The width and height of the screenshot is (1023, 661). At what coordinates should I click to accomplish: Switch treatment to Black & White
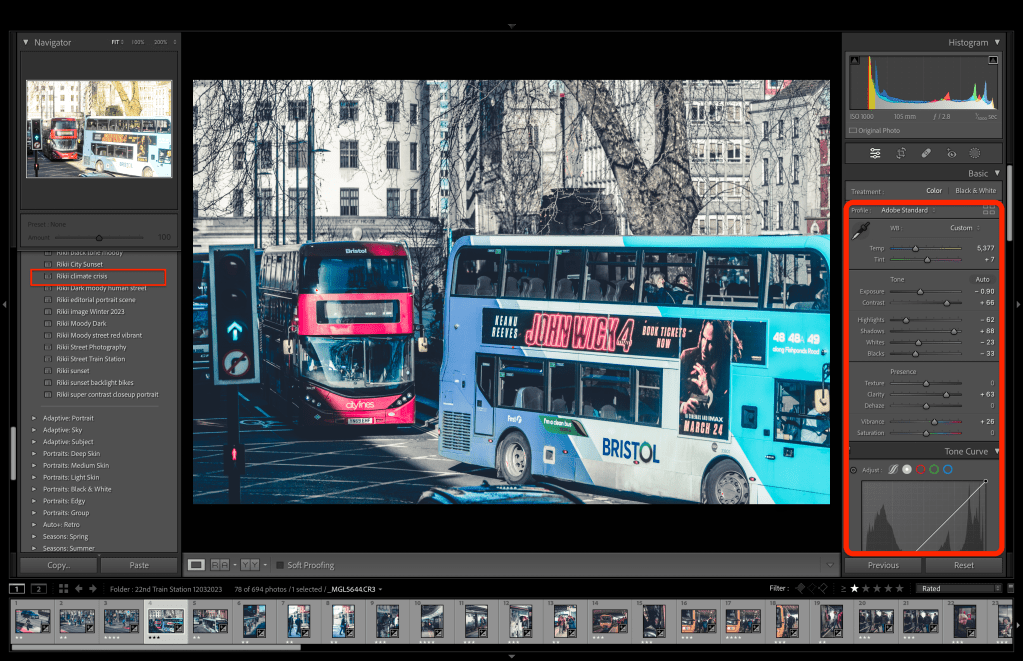pyautogui.click(x=975, y=191)
